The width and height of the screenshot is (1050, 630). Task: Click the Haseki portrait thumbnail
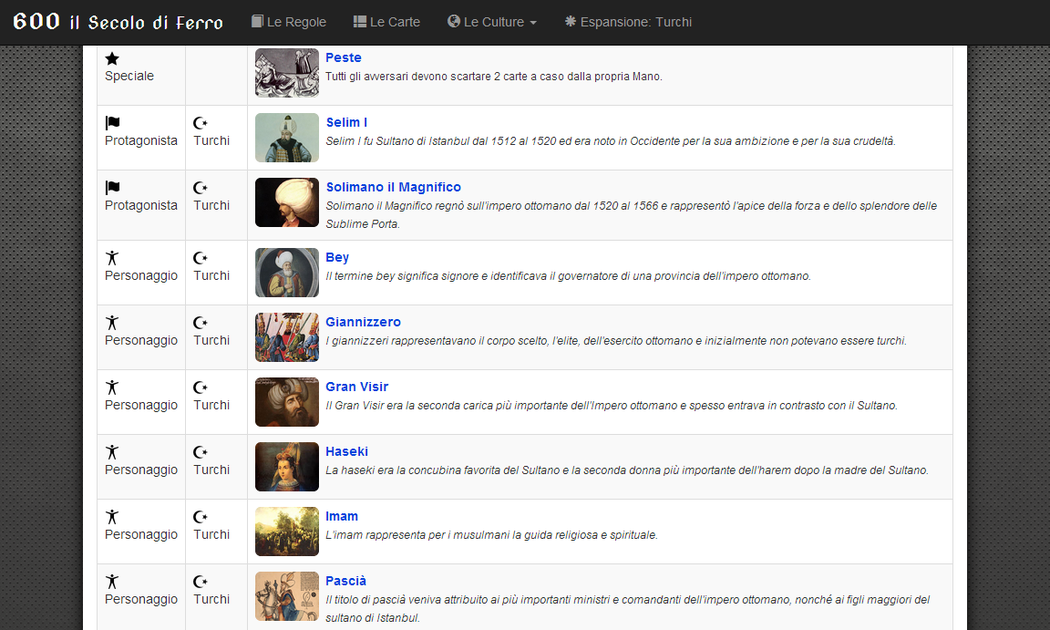287,467
